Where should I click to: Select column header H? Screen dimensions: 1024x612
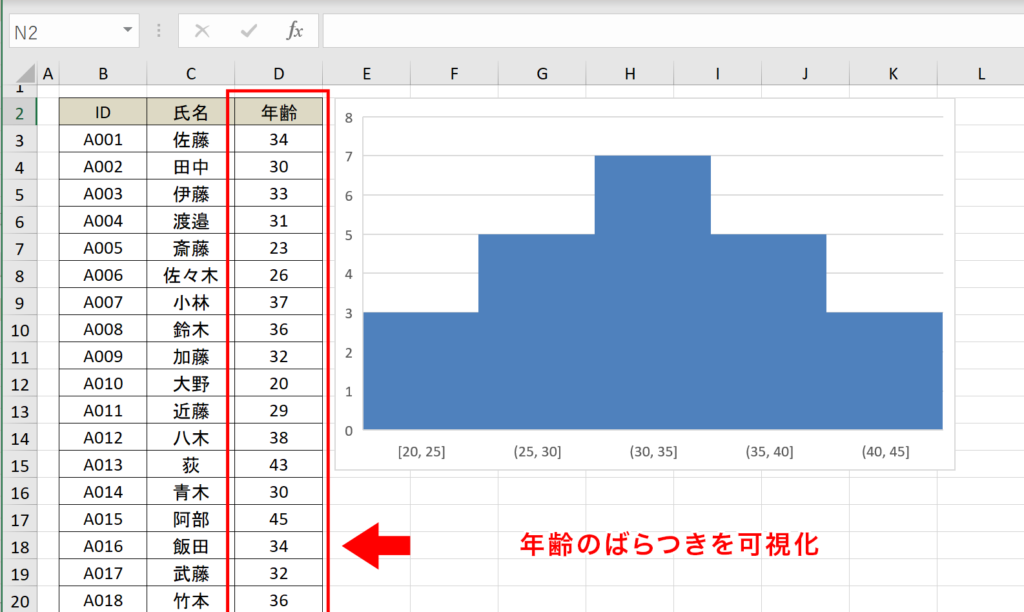[629, 73]
